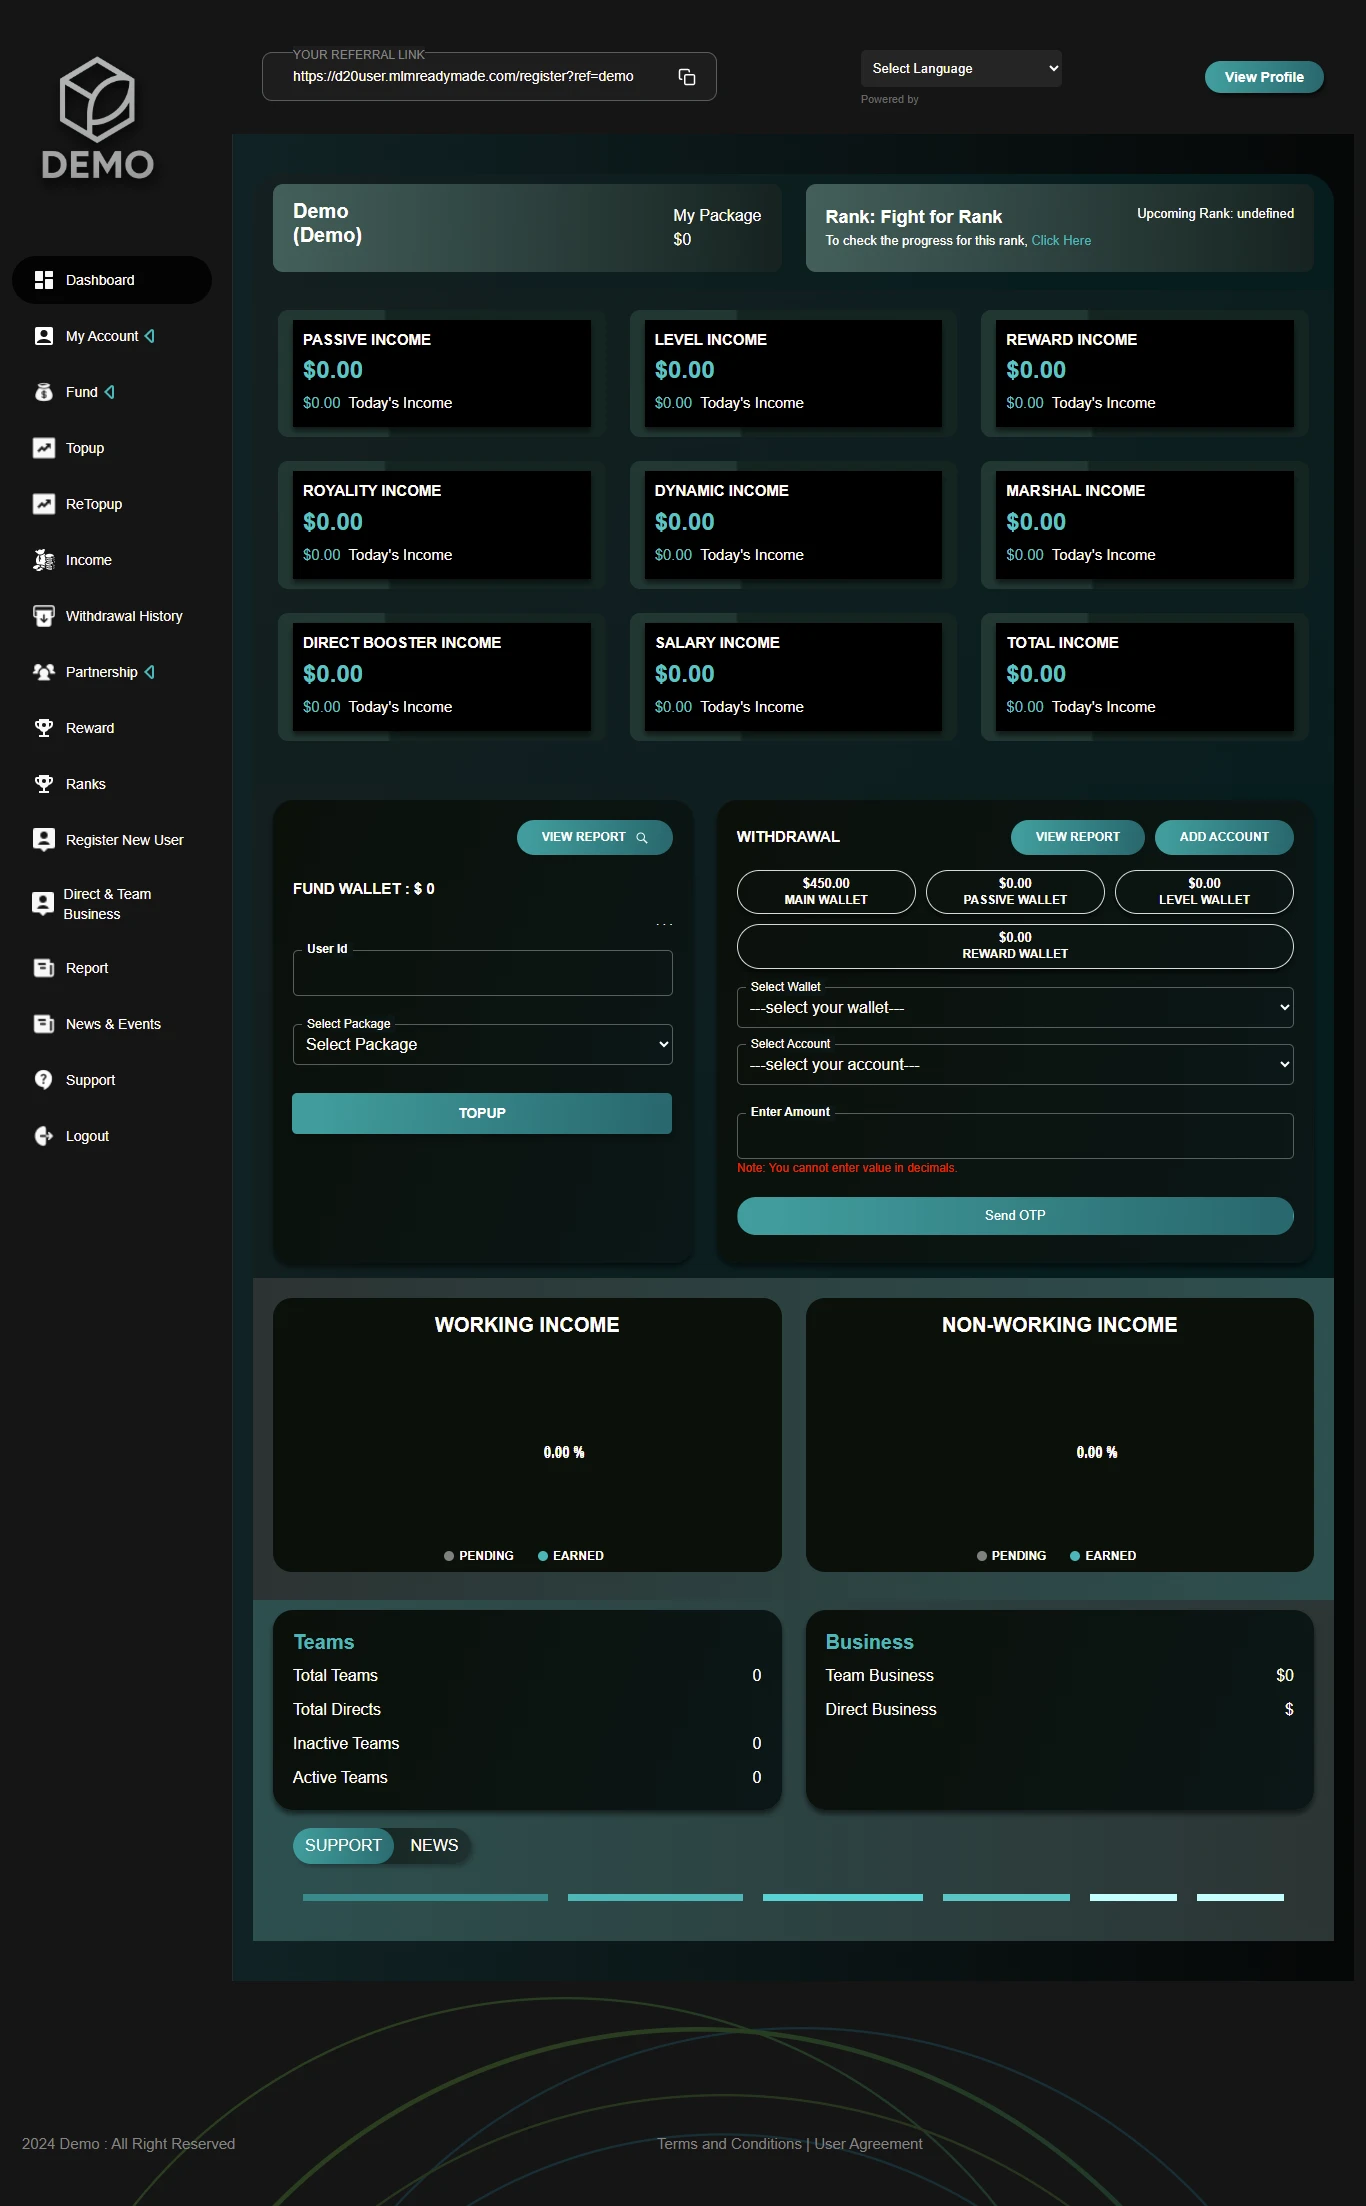Toggle the PENDING legend in Working Income
Viewport: 1366px width, 2206px height.
pyautogui.click(x=479, y=1556)
